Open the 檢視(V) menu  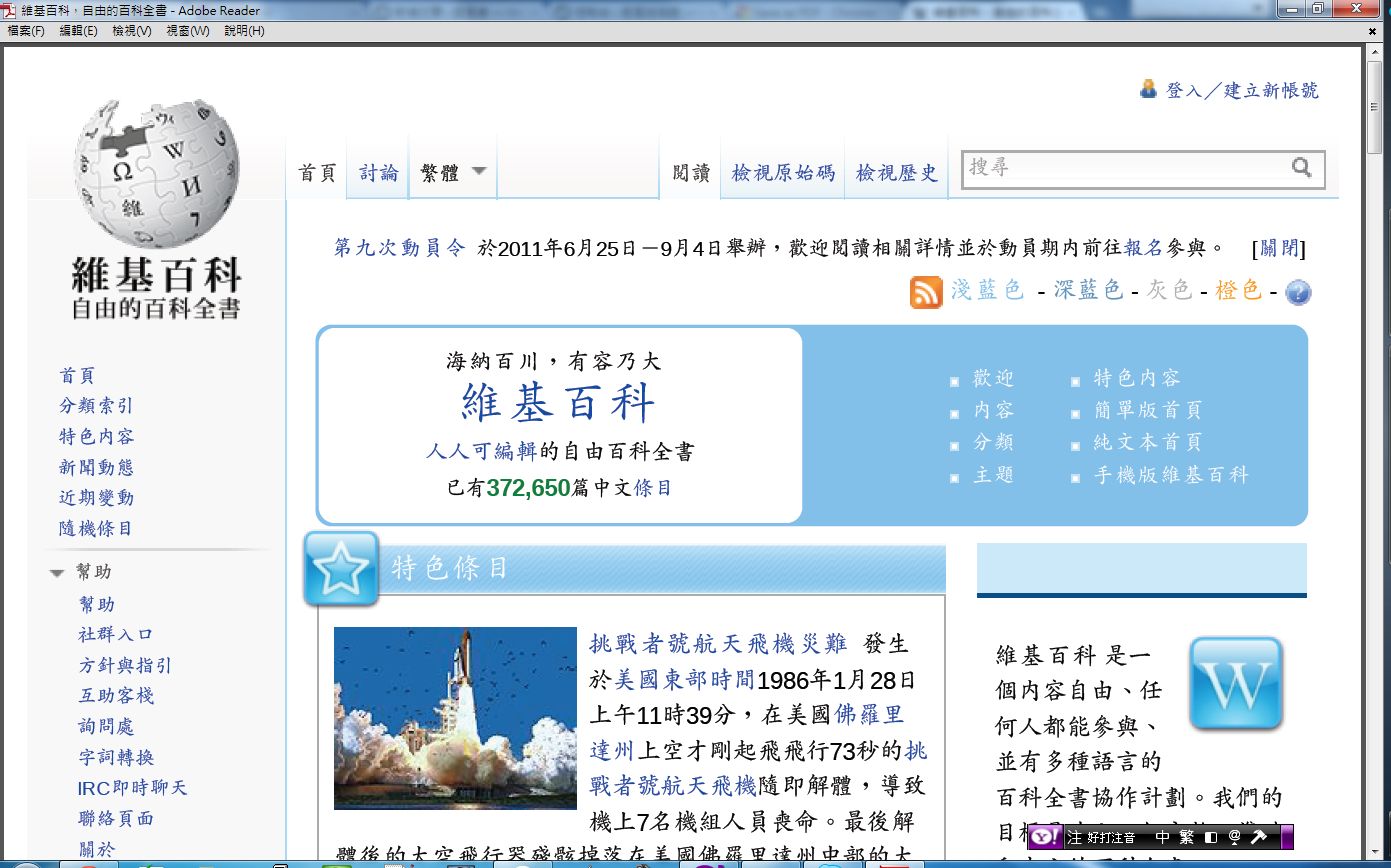pyautogui.click(x=132, y=31)
